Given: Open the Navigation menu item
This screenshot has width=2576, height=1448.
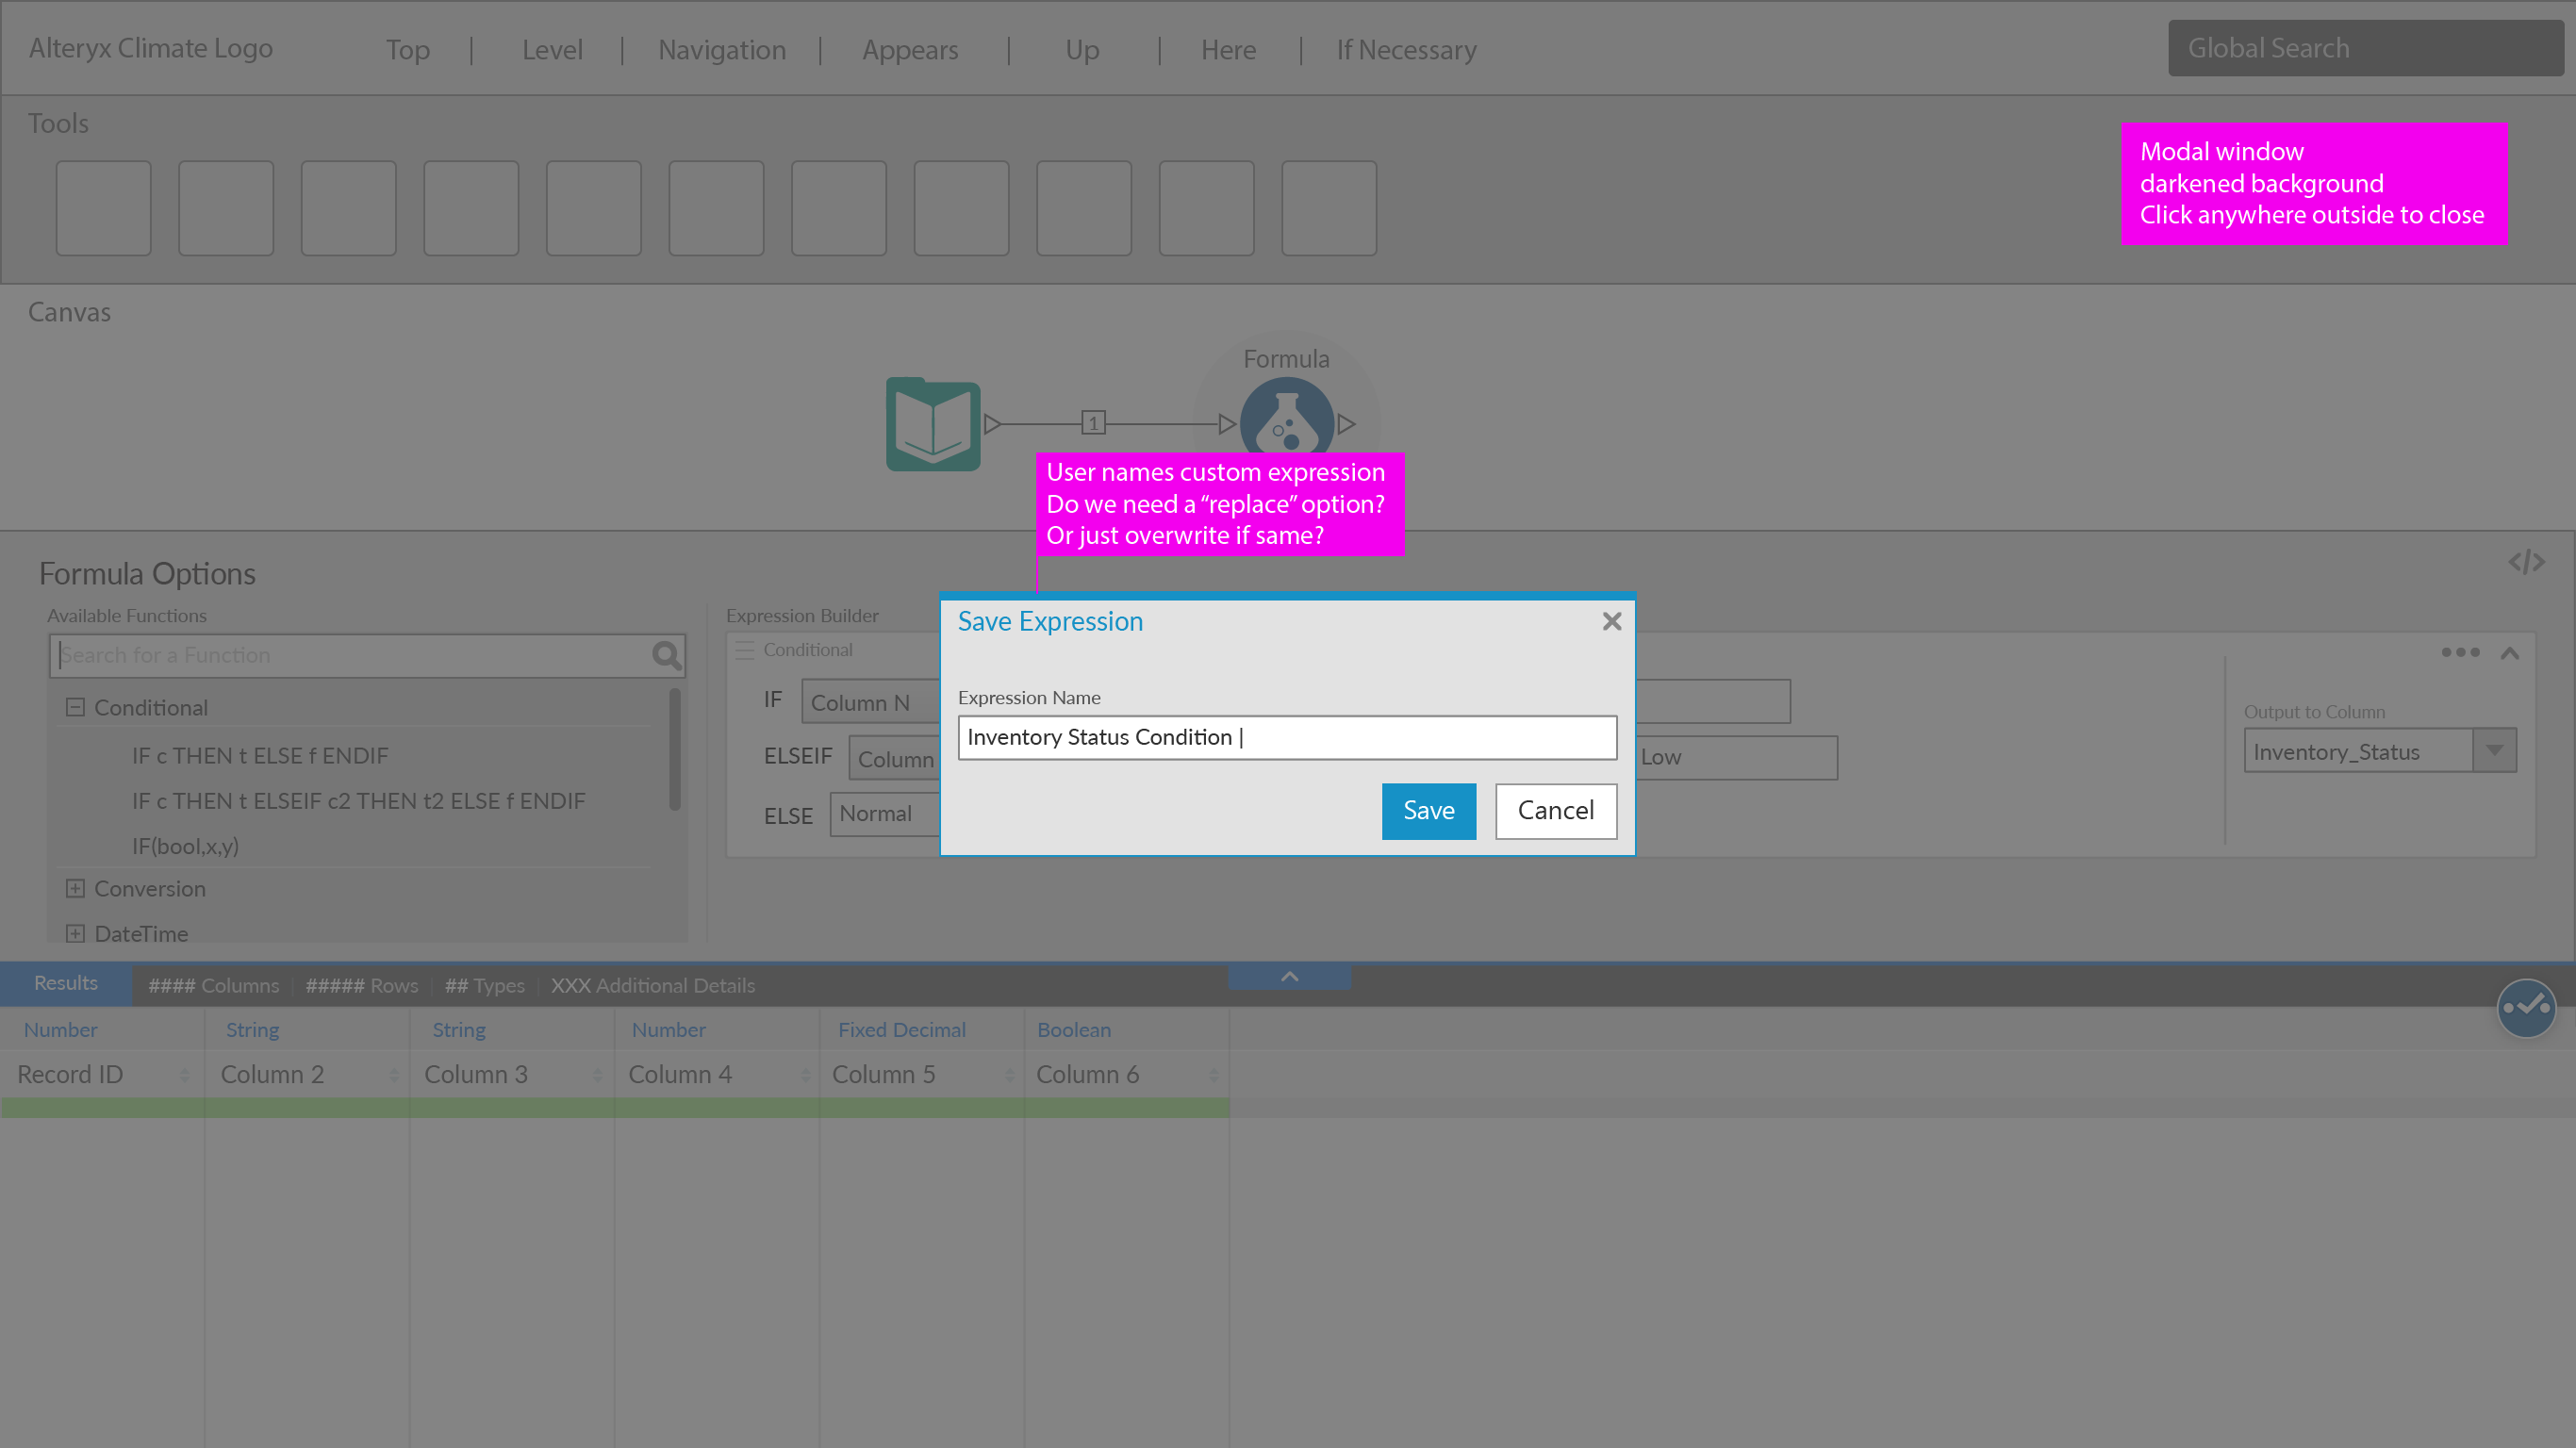Looking at the screenshot, I should tap(721, 49).
